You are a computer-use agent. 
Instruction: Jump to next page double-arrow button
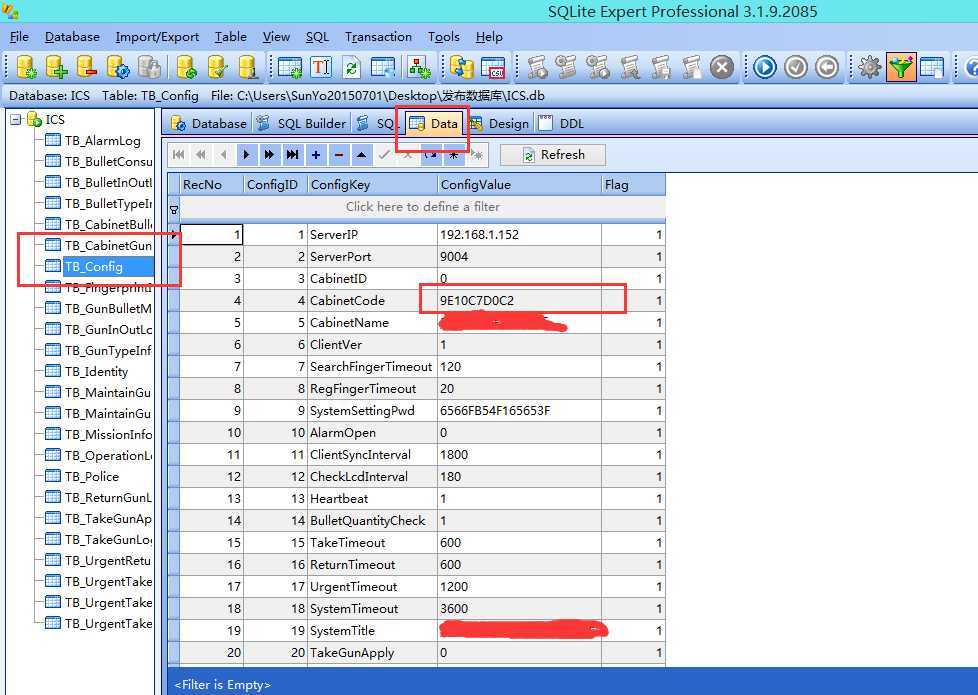click(269, 155)
